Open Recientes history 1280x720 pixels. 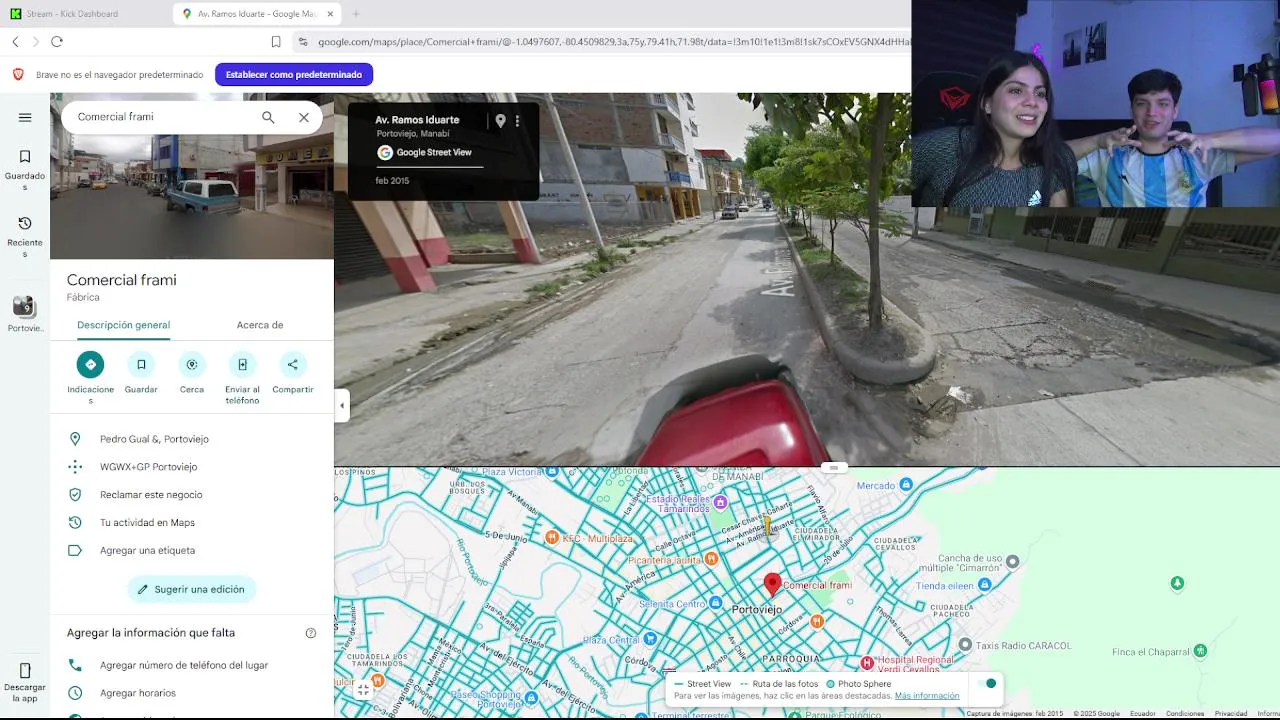click(x=25, y=236)
